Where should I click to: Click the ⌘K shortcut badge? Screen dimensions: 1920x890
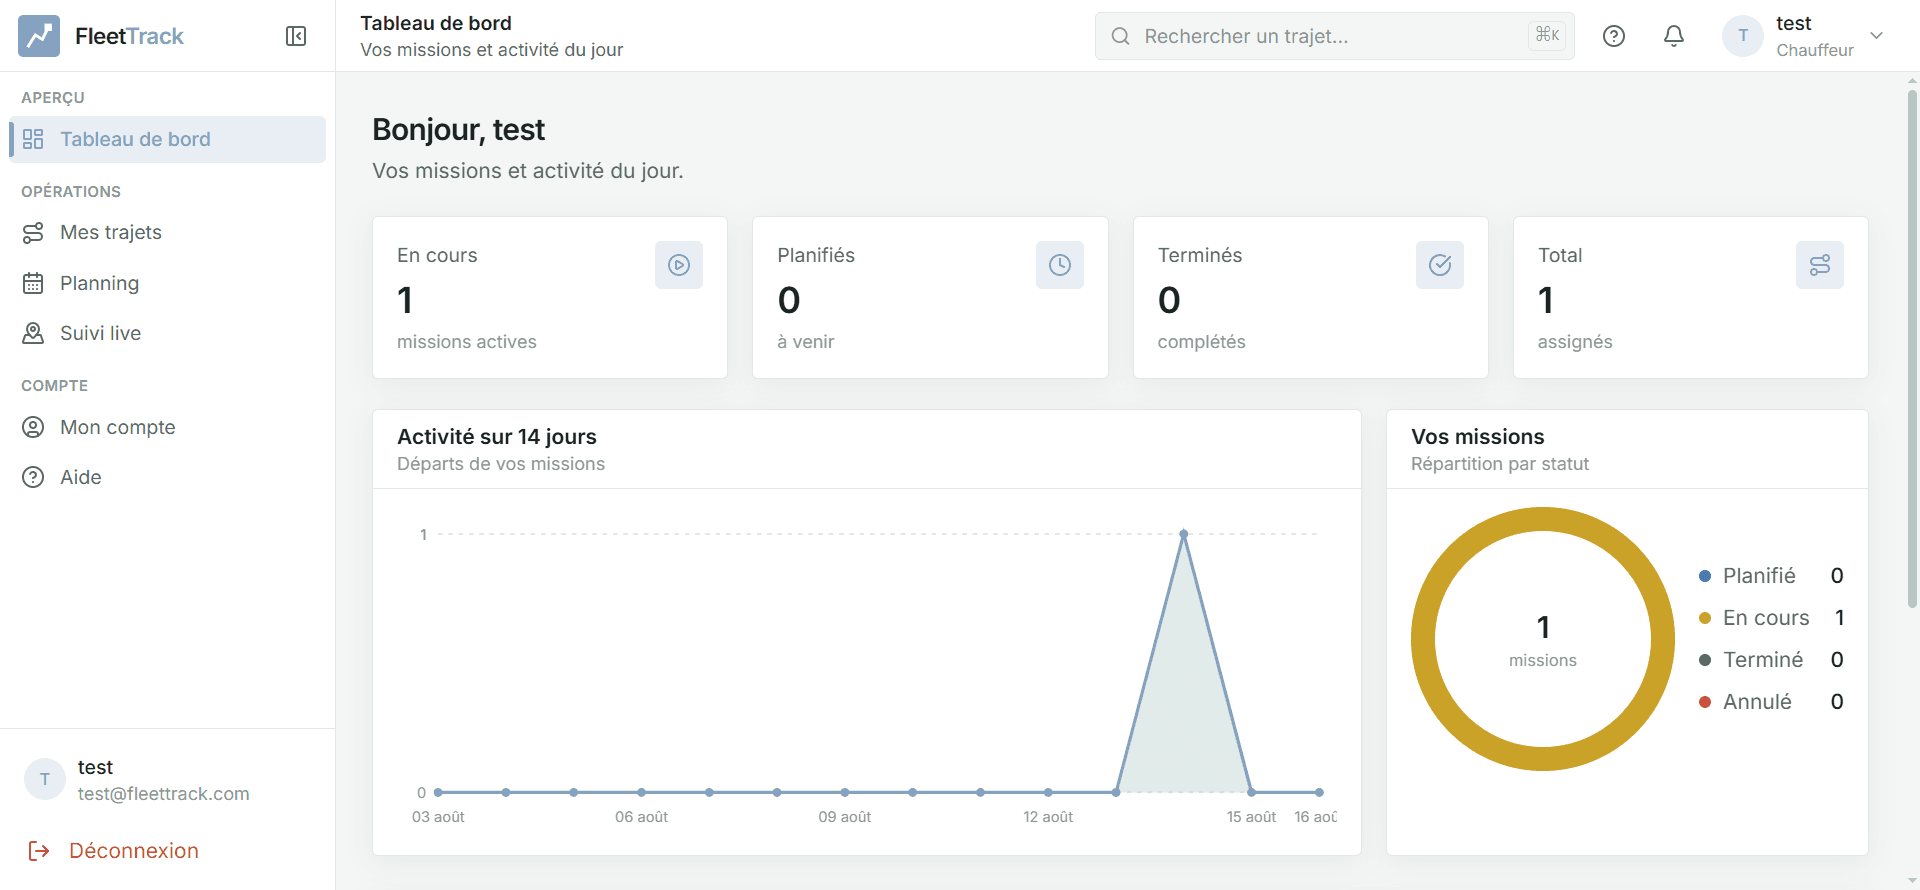[1547, 35]
